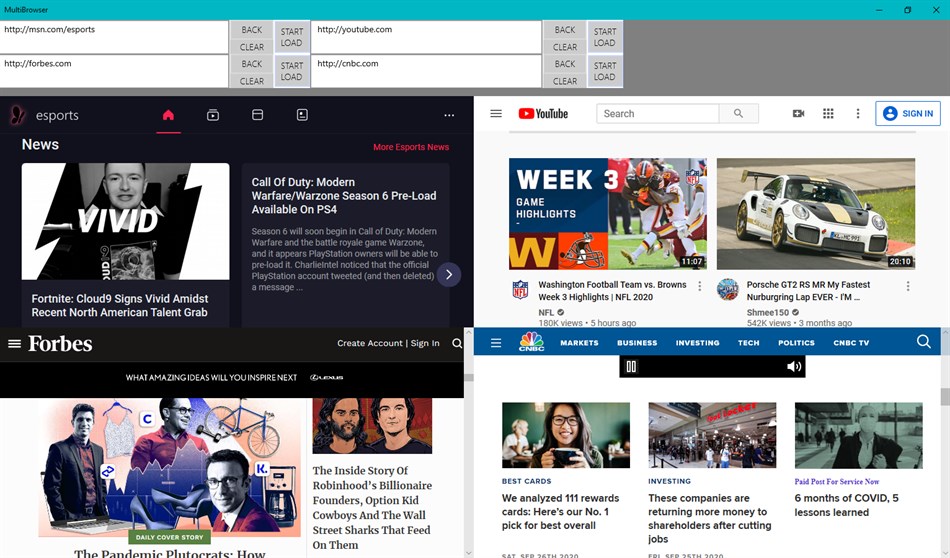
Task: Click Back for youtube.com pane
Action: pos(565,30)
